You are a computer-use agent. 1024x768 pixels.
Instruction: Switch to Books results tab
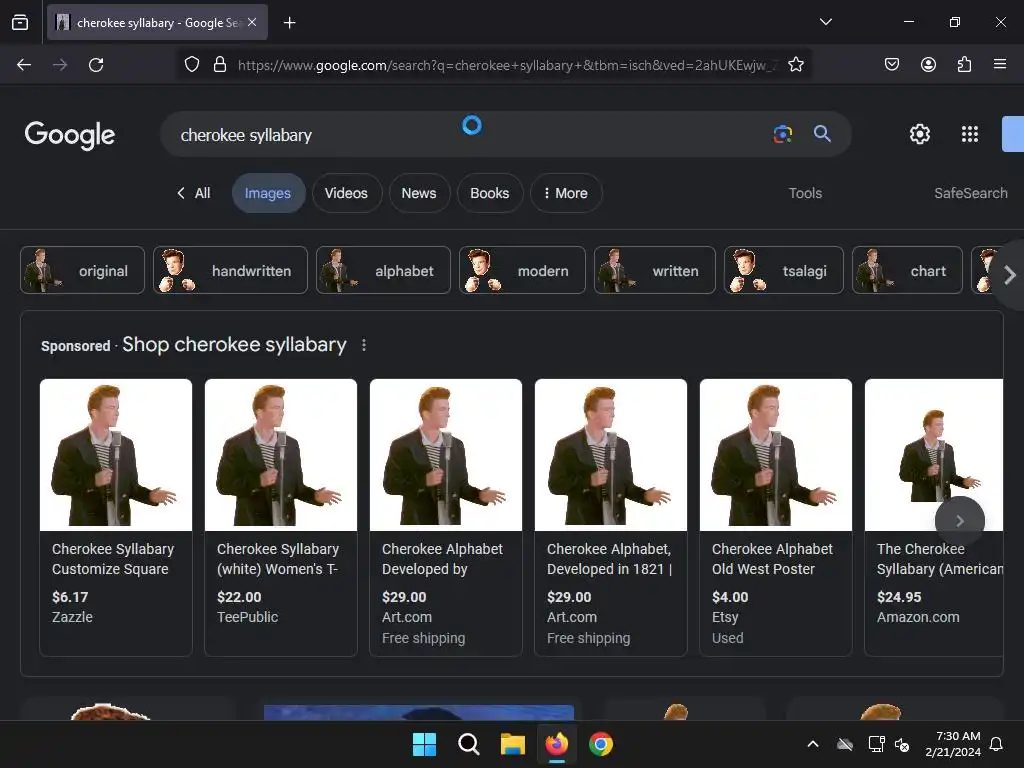tap(490, 193)
